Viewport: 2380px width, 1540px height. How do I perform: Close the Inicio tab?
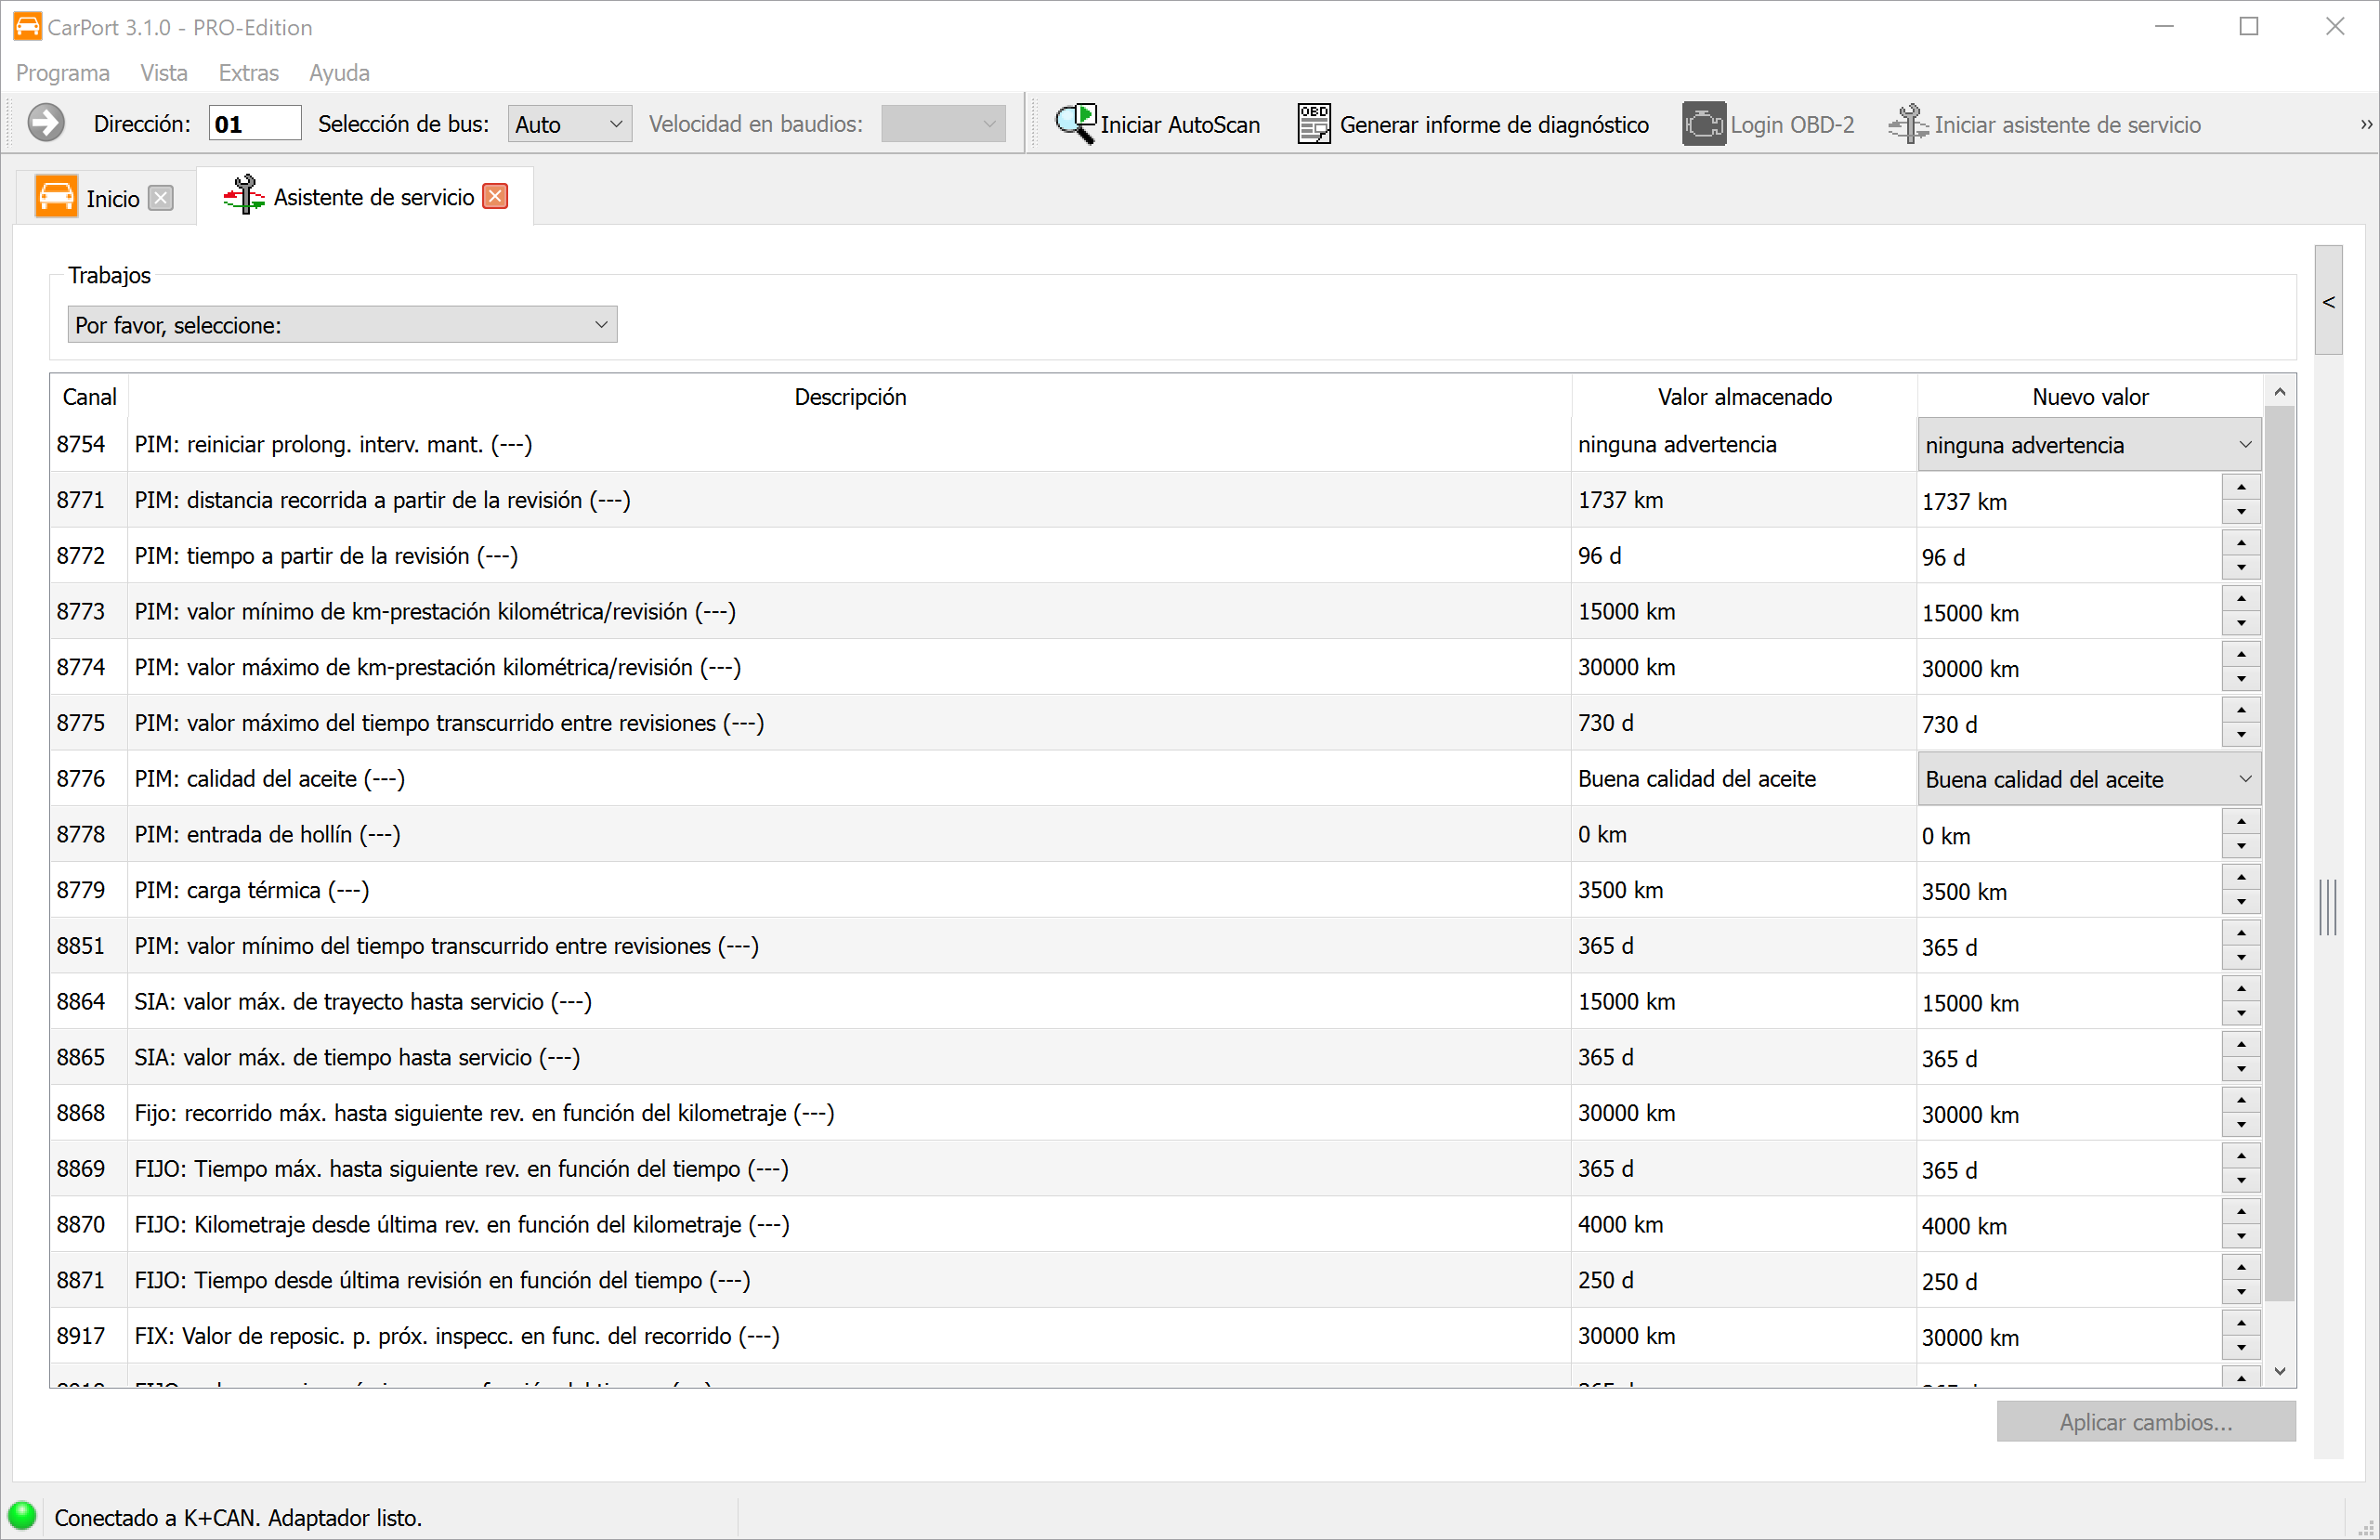(x=160, y=198)
